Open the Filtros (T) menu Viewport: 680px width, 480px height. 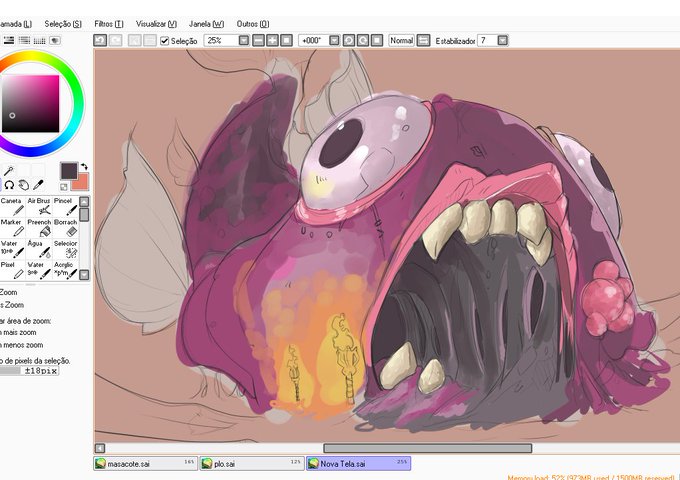(x=109, y=24)
